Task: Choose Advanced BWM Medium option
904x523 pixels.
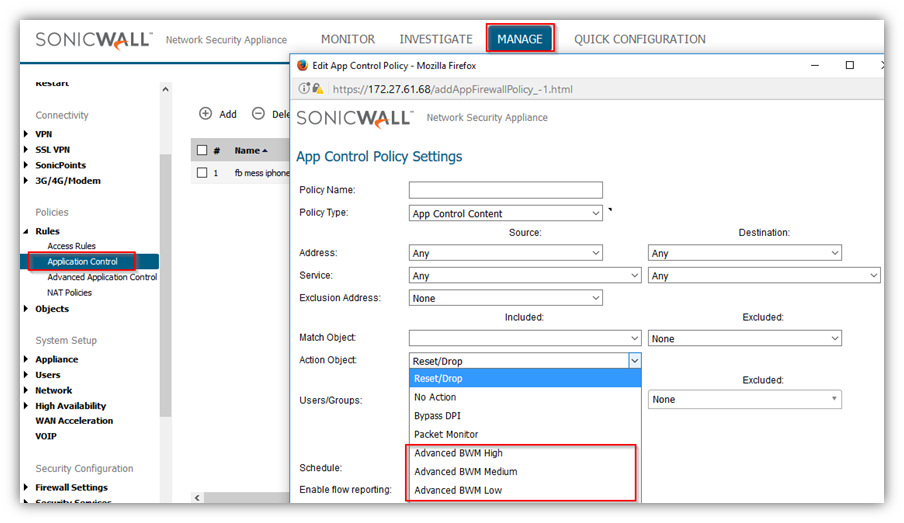Action: coord(525,472)
